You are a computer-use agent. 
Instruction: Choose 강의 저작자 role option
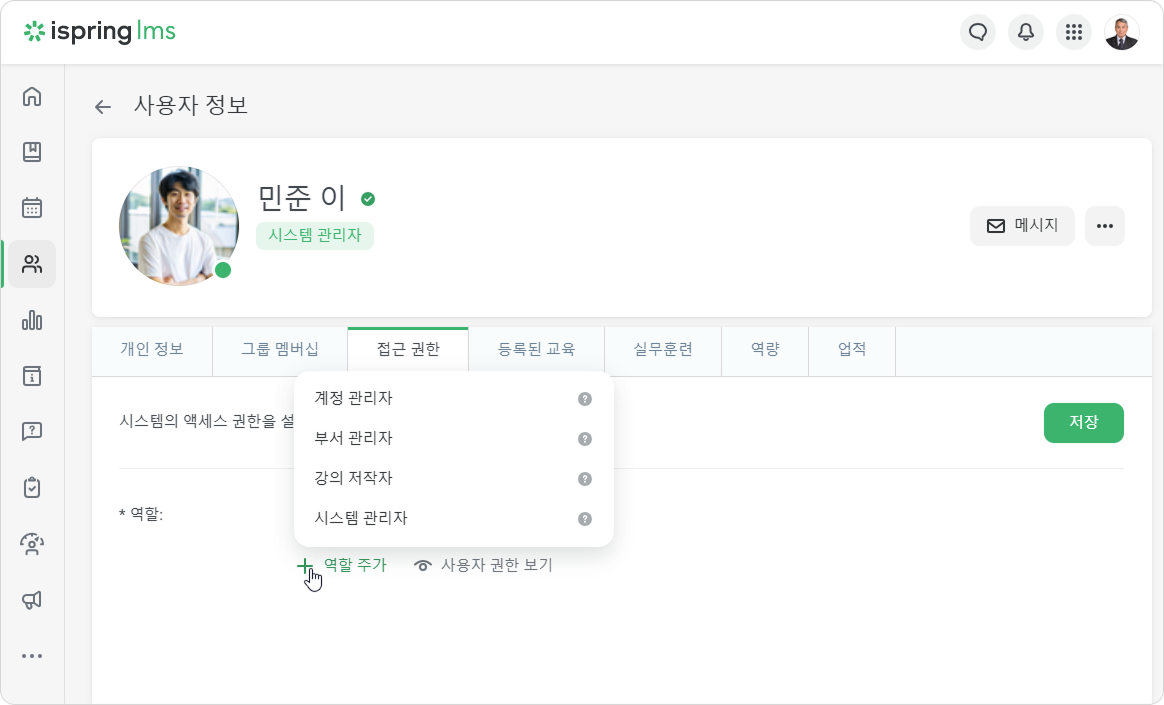pyautogui.click(x=454, y=479)
